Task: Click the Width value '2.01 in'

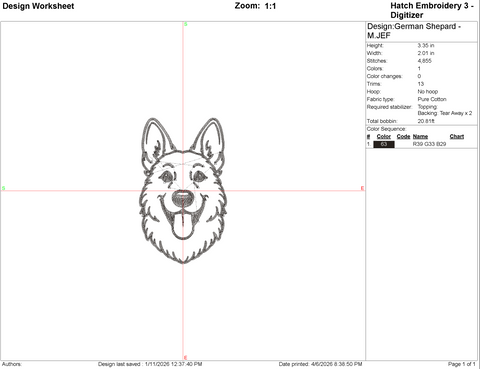Action: point(426,53)
